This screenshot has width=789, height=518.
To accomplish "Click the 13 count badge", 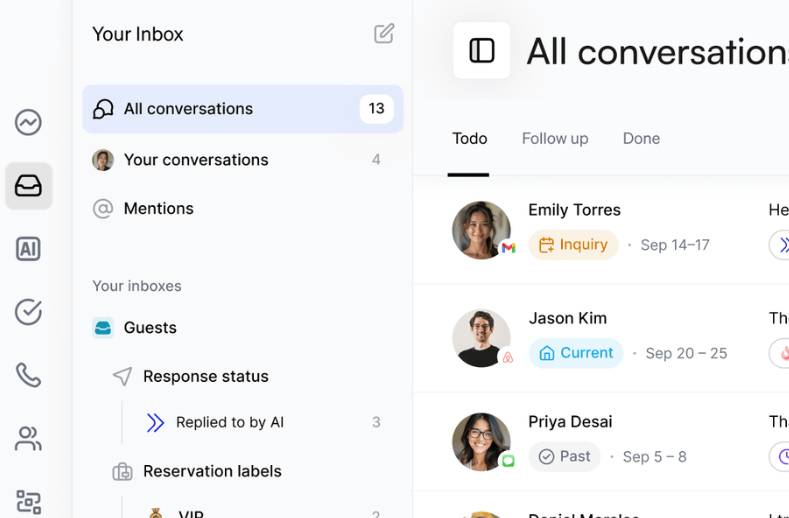I will (x=376, y=109).
